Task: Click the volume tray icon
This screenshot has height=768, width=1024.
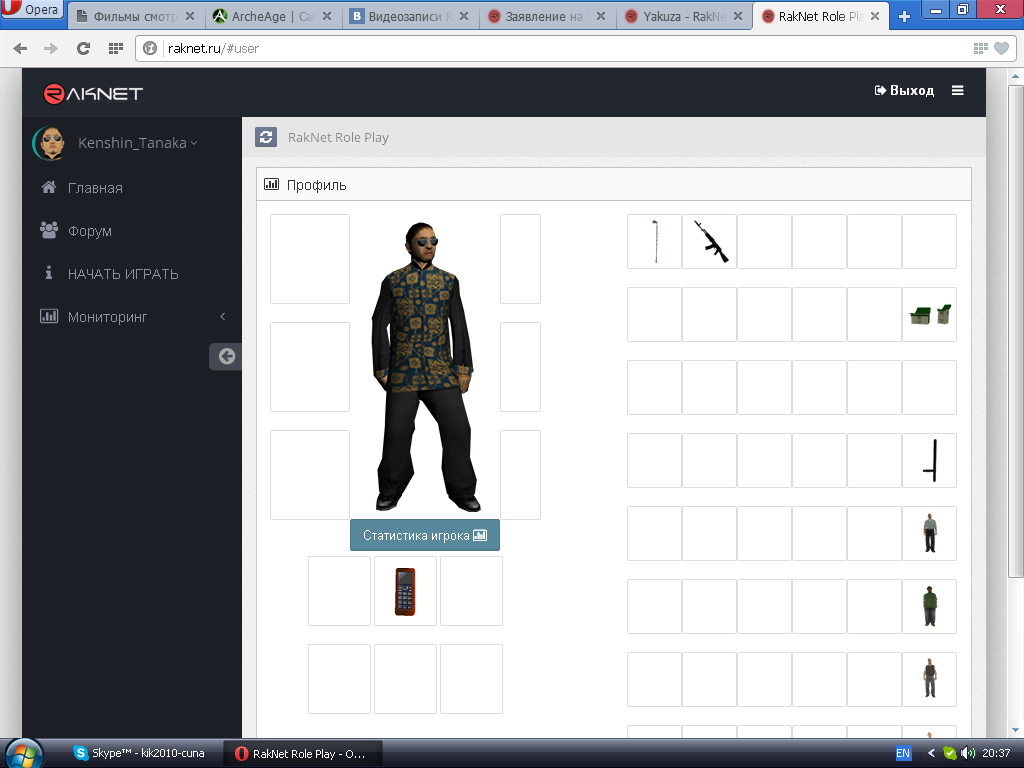Action: tap(968, 754)
